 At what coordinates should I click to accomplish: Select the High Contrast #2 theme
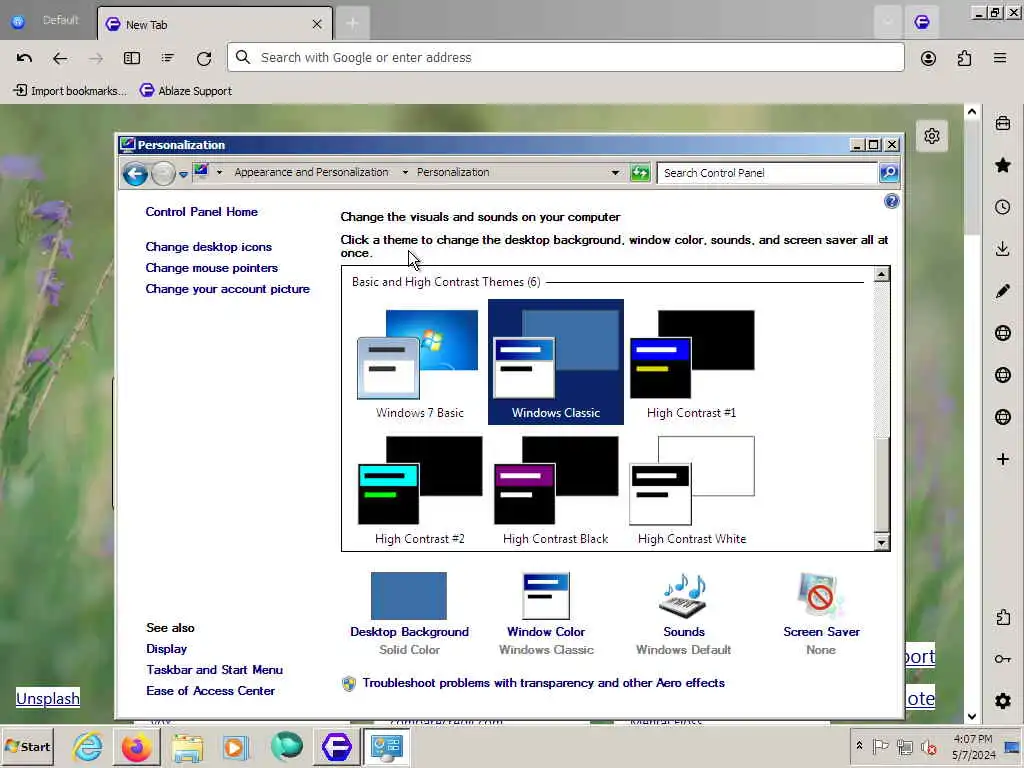pos(420,488)
